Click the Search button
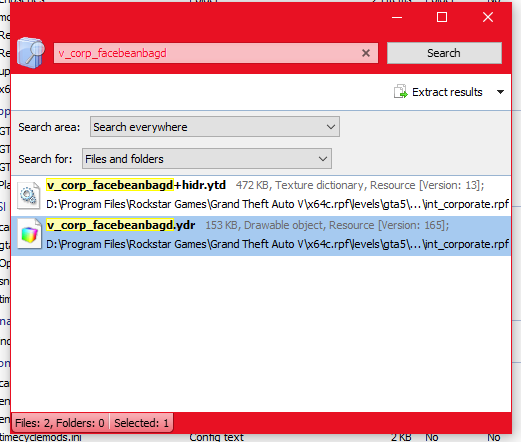 [x=444, y=53]
